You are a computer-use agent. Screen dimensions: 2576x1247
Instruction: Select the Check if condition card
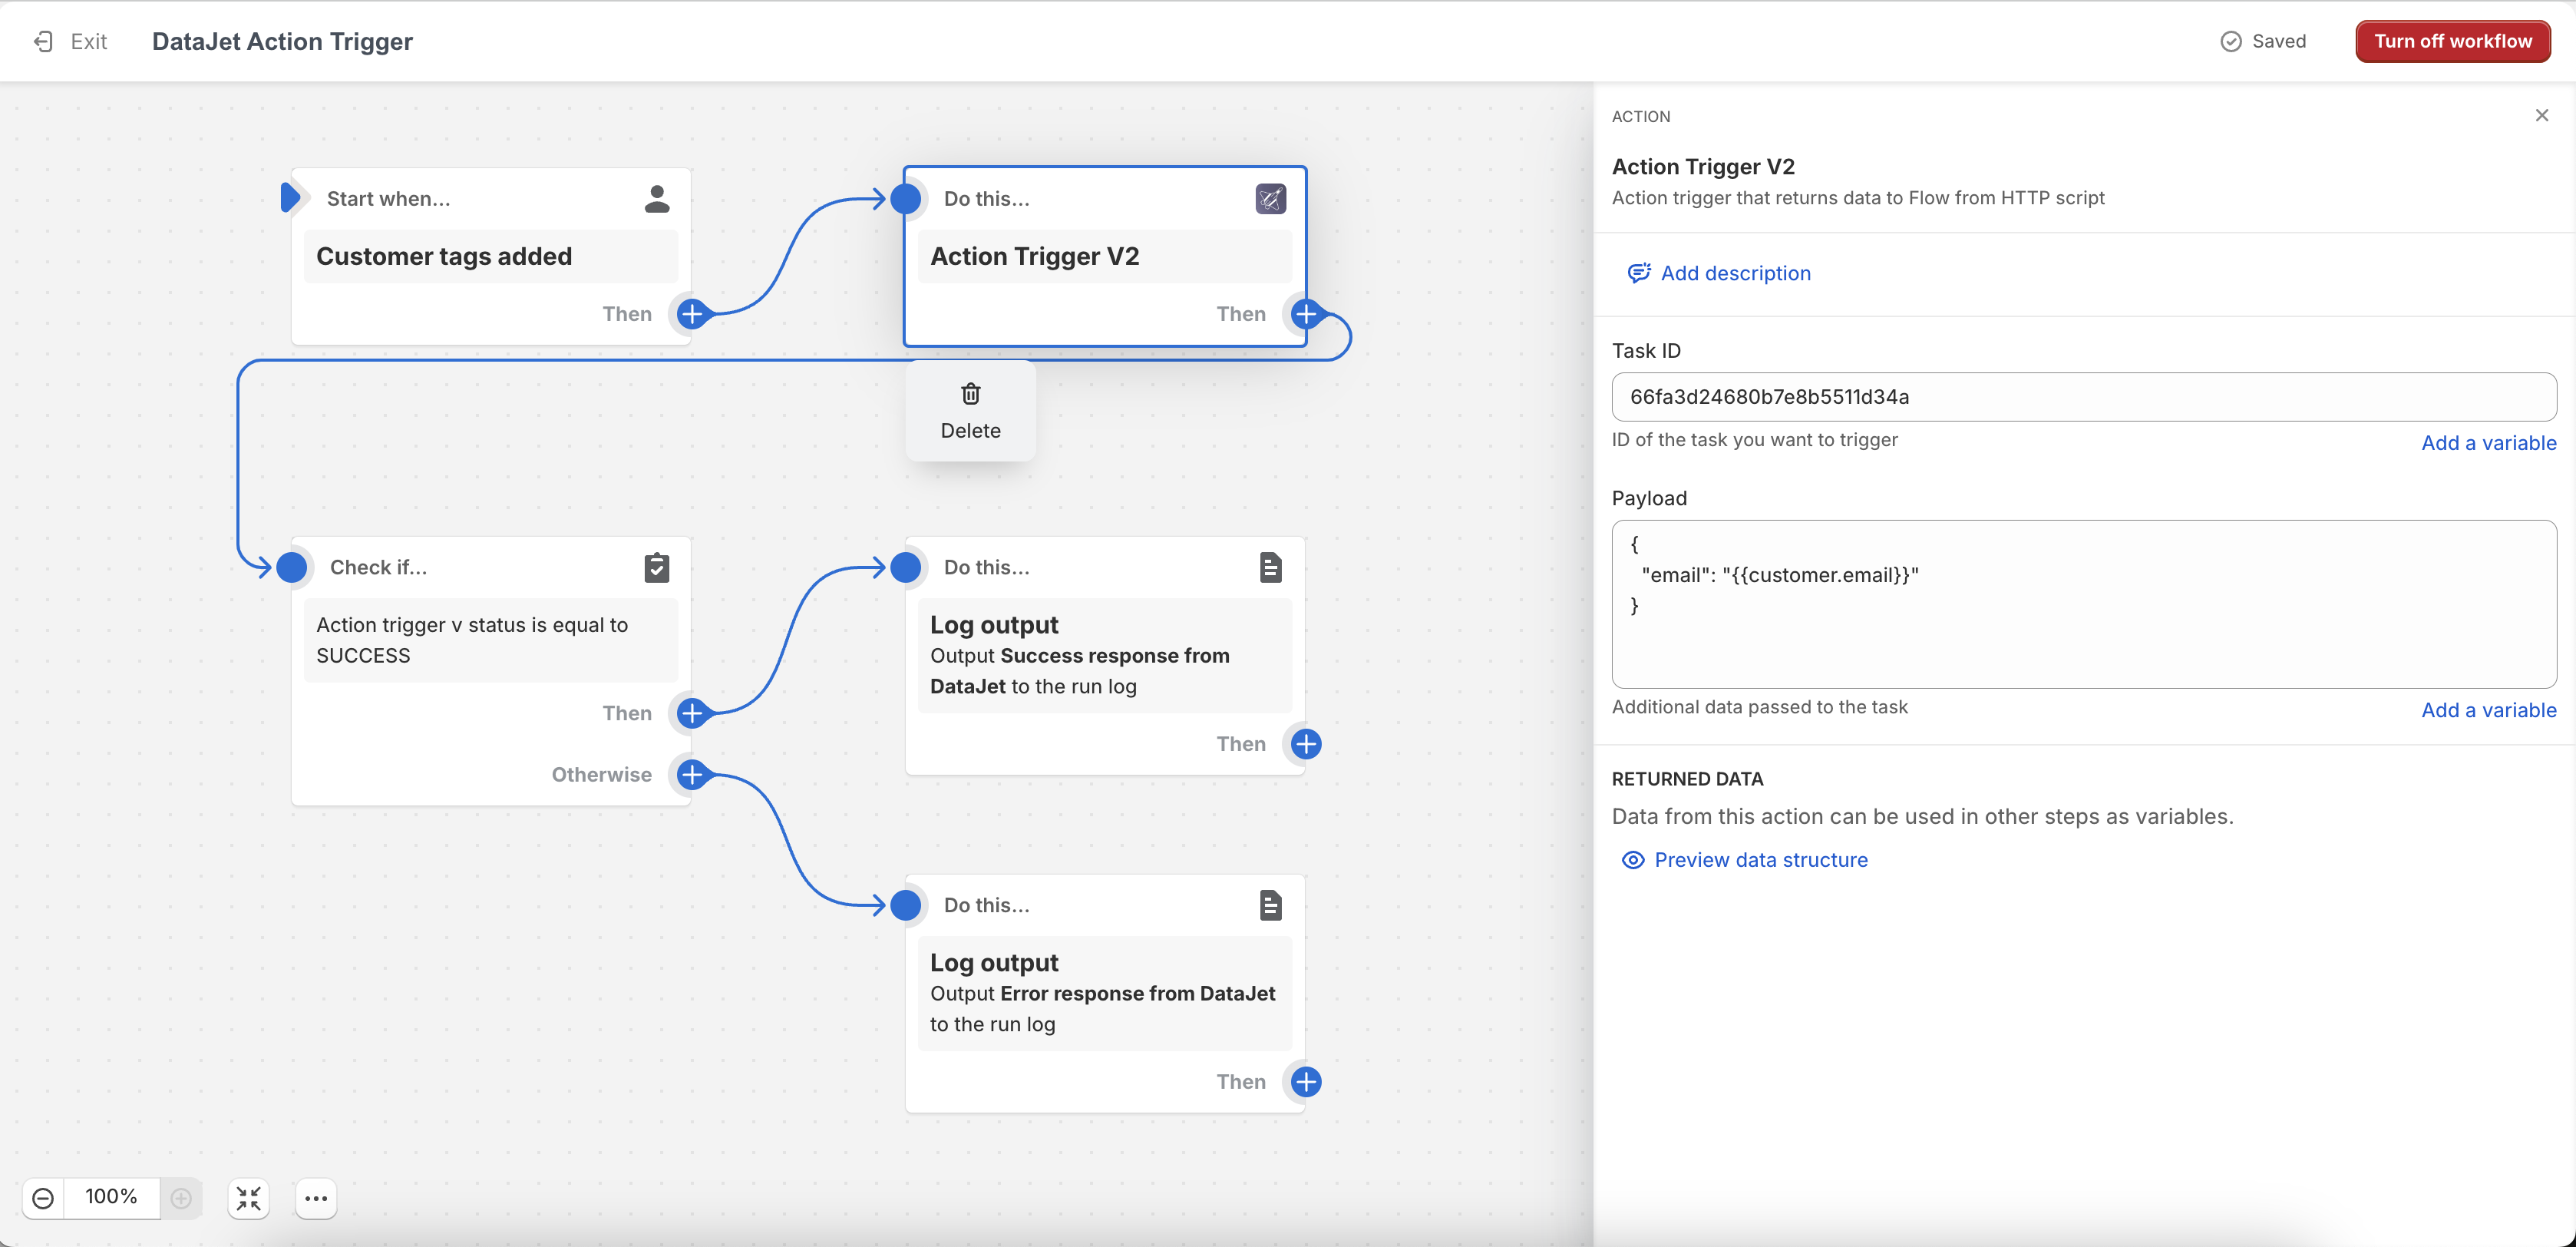click(490, 640)
